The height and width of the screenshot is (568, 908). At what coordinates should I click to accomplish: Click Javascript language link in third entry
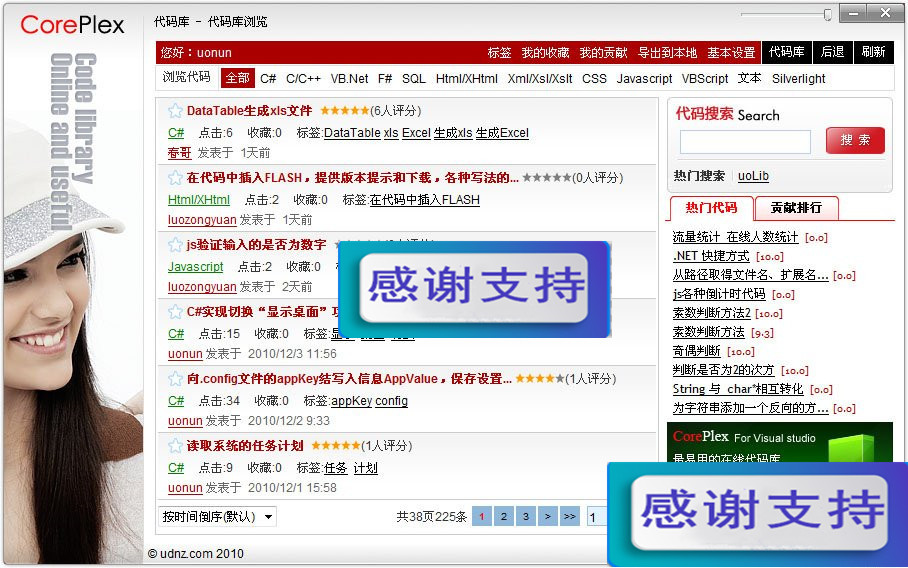(195, 267)
